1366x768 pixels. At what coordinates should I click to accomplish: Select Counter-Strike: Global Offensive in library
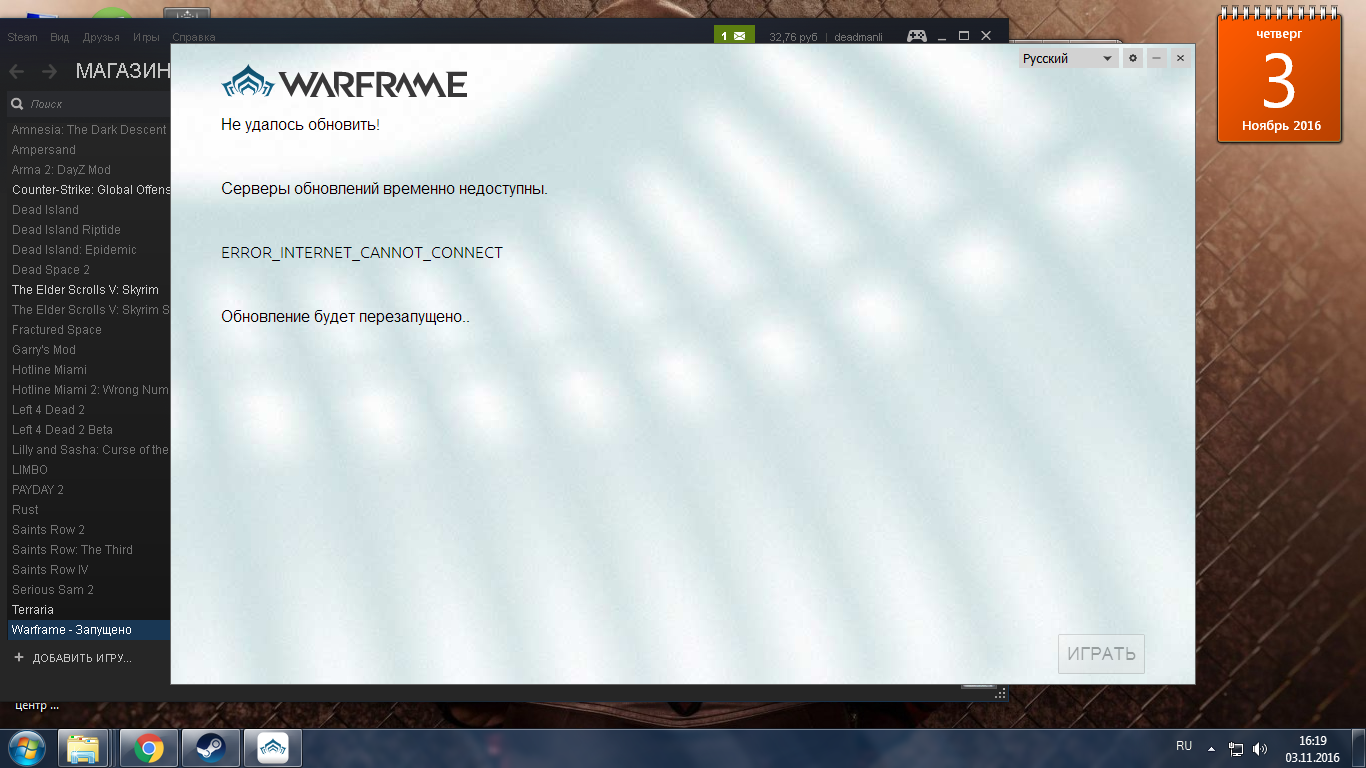pos(89,190)
